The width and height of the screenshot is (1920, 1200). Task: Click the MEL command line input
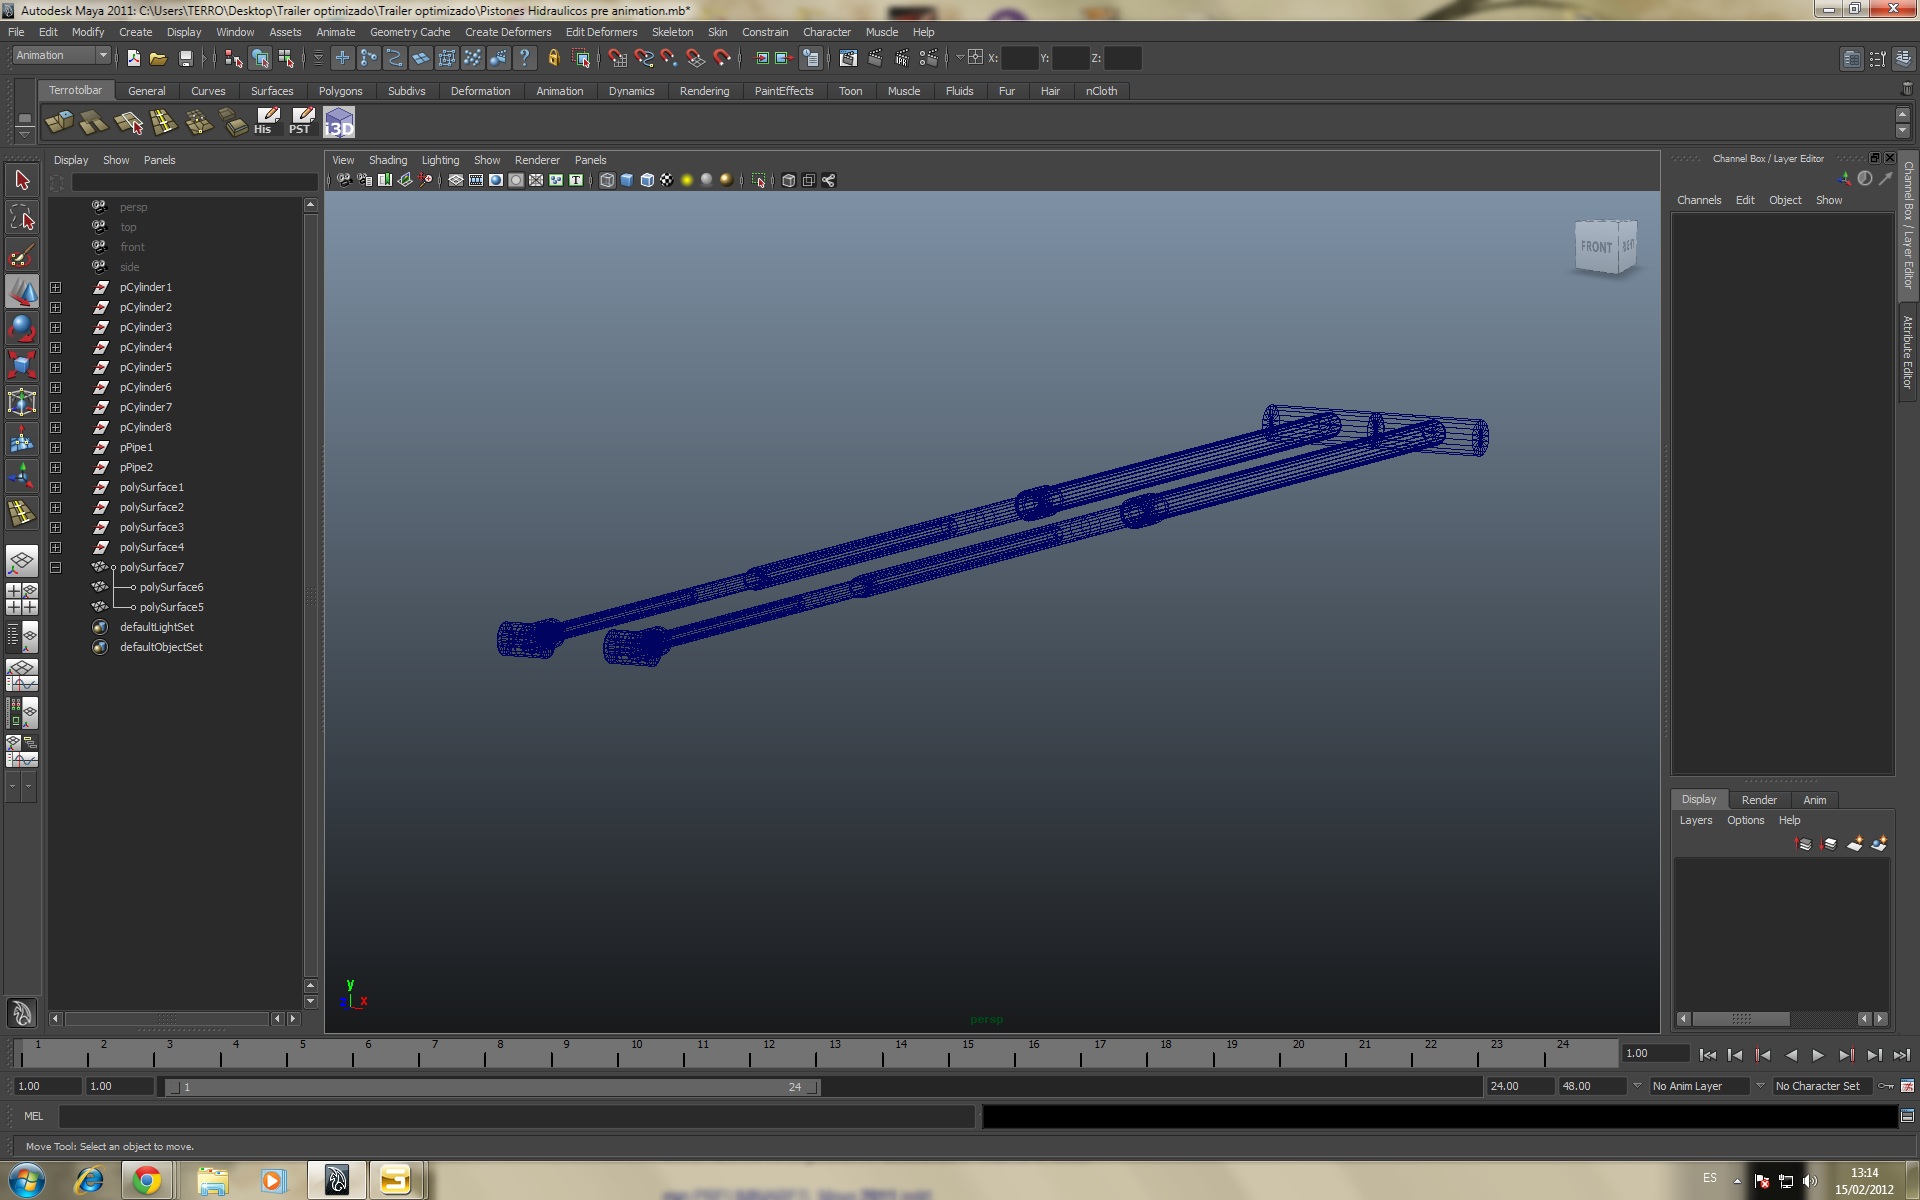(x=515, y=1116)
